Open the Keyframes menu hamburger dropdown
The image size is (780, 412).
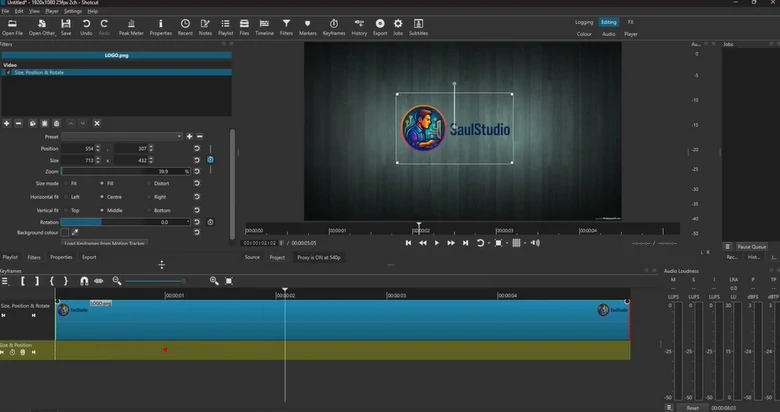pyautogui.click(x=5, y=281)
